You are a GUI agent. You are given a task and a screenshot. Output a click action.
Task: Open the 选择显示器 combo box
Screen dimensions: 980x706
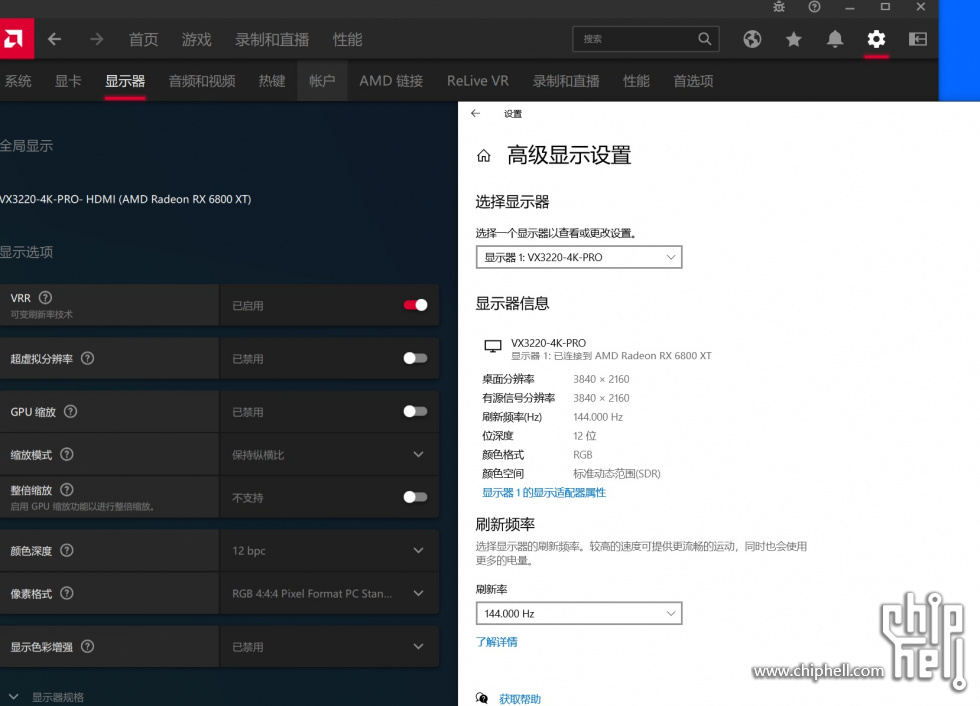(x=579, y=257)
